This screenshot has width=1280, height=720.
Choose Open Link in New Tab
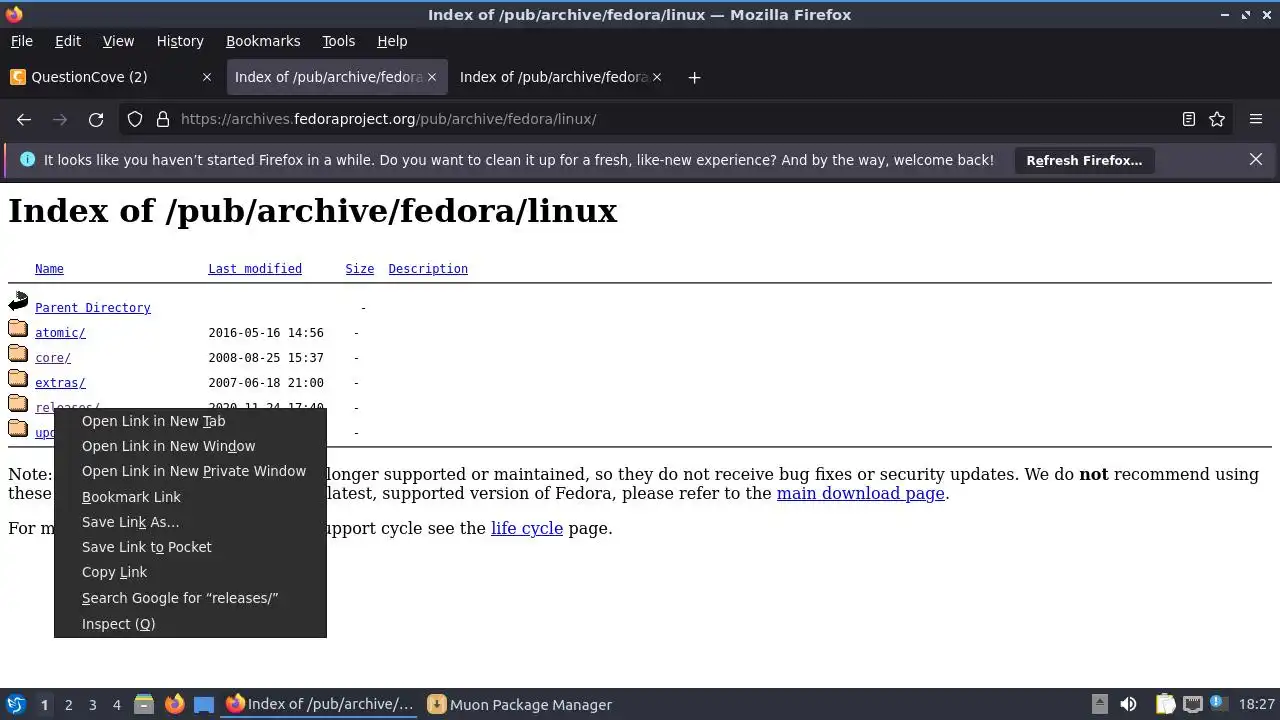click(190, 421)
